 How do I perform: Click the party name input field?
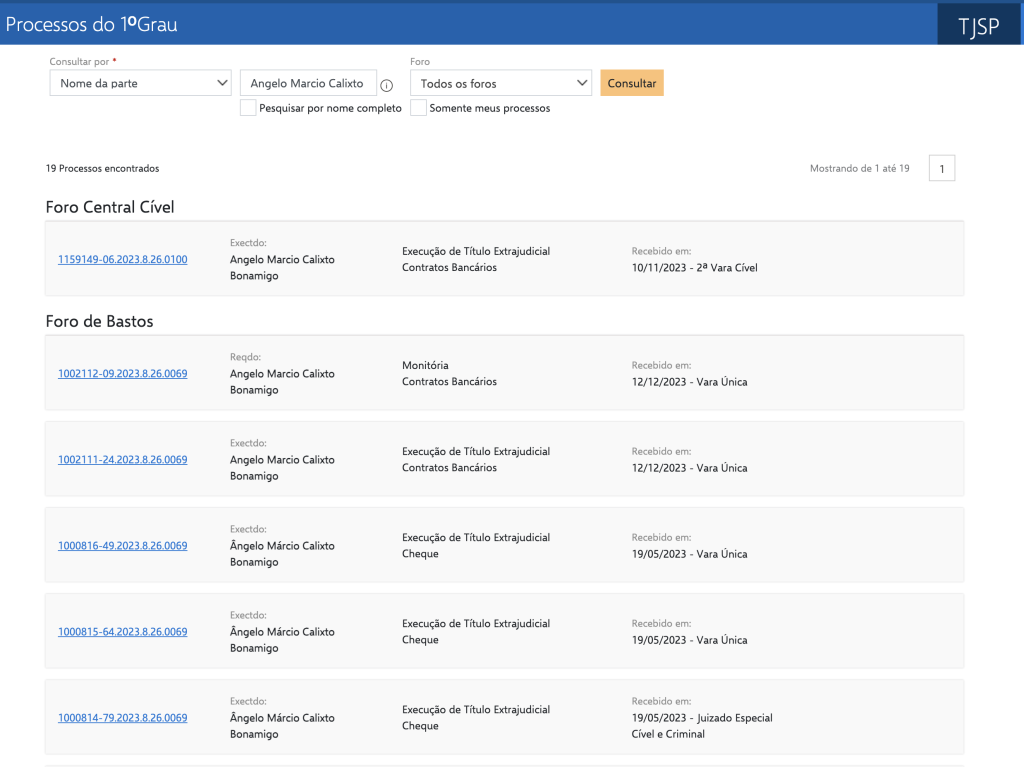coord(308,83)
